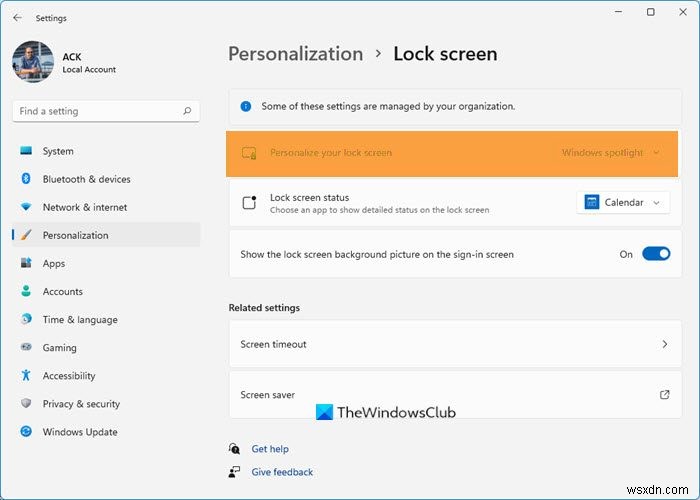700x500 pixels.
Task: Click the Personalization paintbrush icon
Action: pos(26,235)
